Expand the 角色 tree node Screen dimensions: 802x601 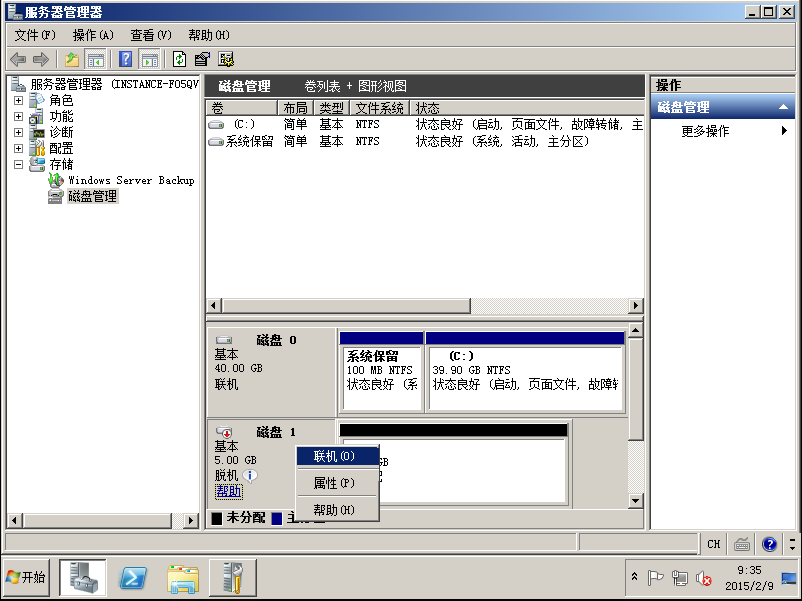pos(18,101)
